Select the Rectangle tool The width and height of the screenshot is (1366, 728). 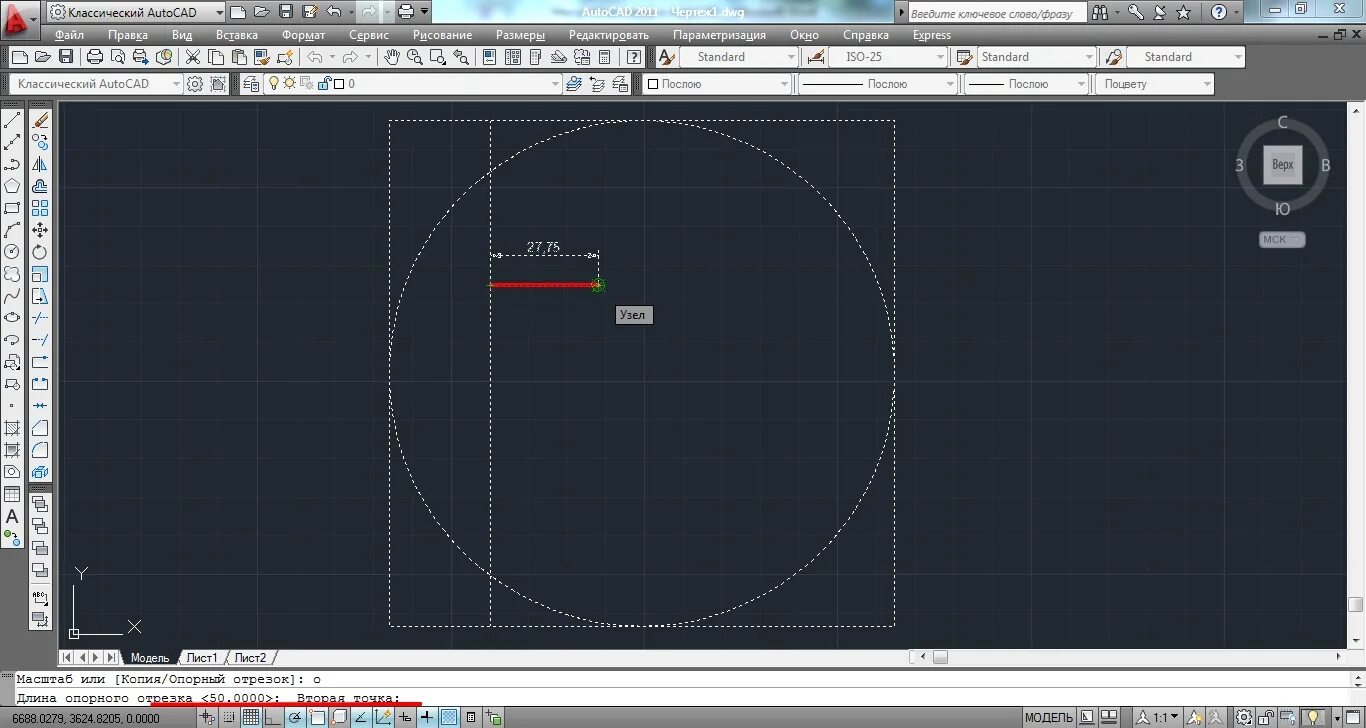coord(12,208)
